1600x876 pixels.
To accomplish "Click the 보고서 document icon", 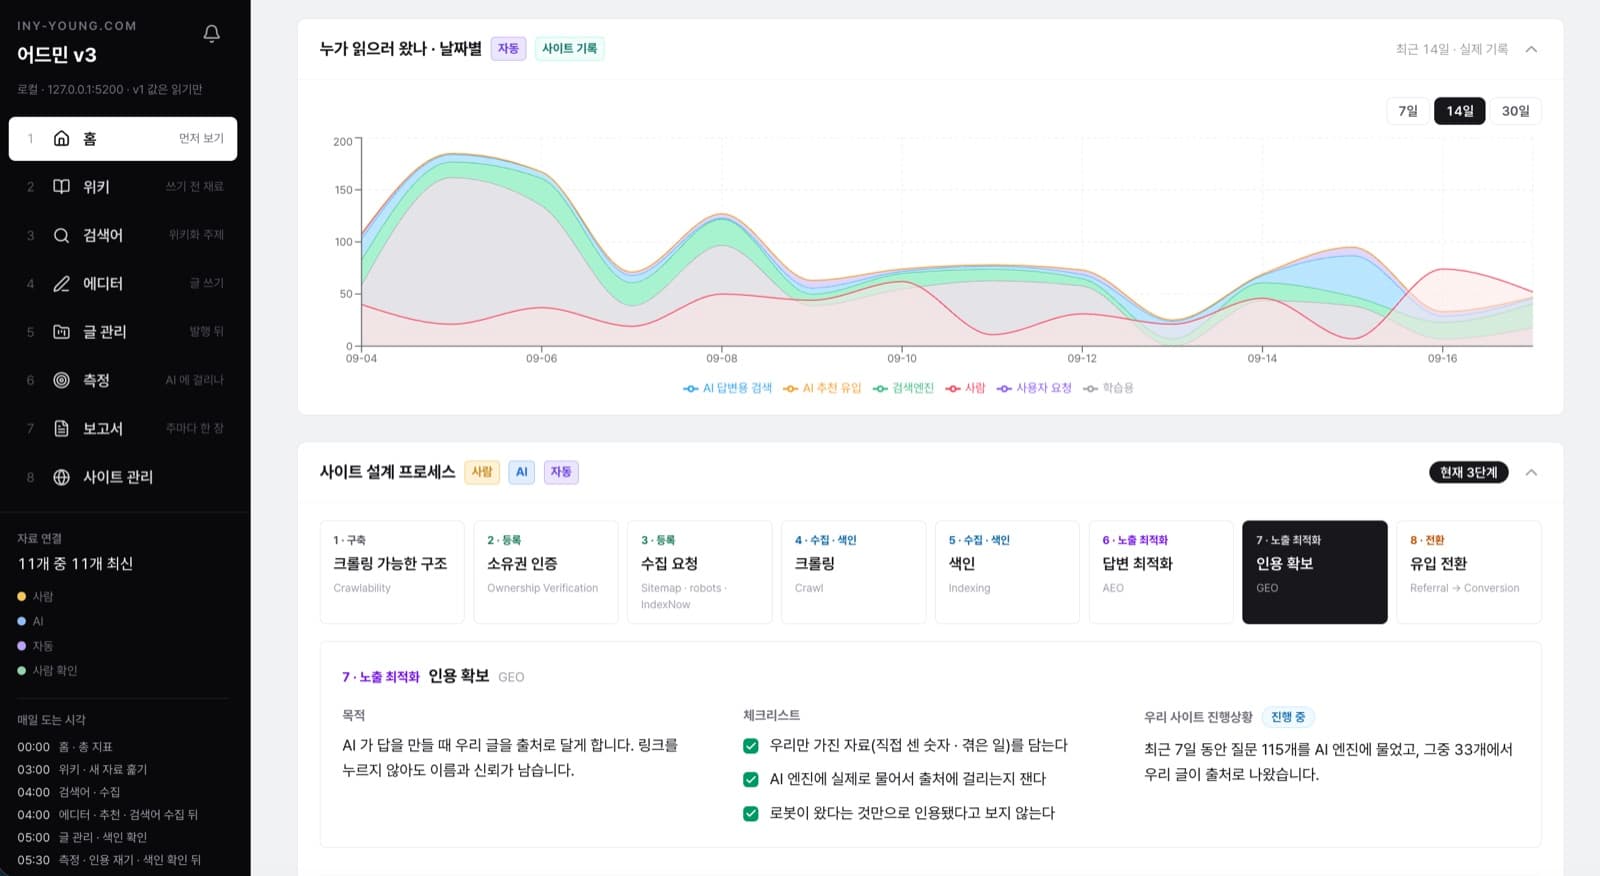I will click(x=61, y=428).
